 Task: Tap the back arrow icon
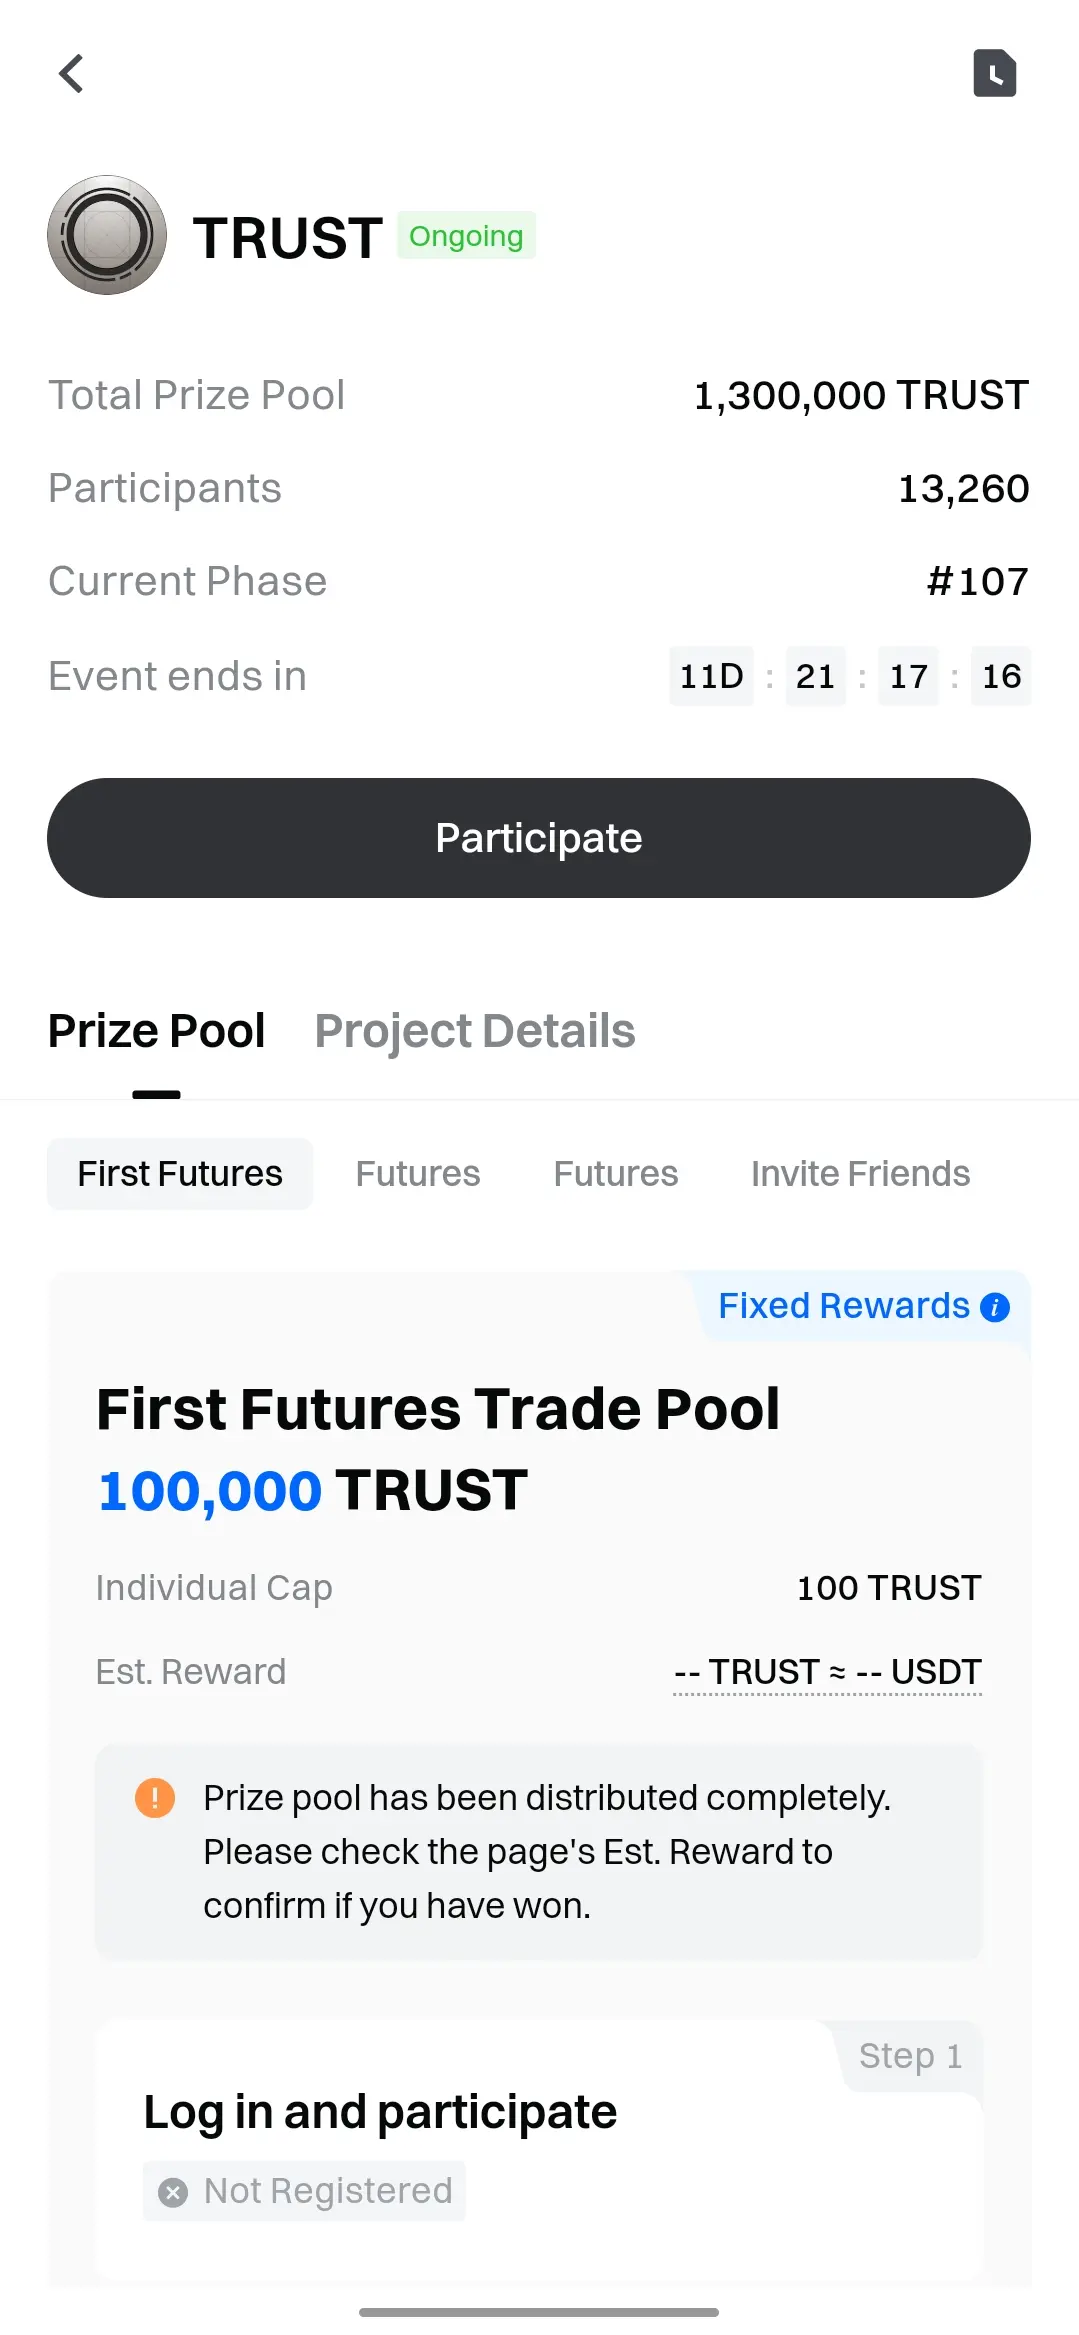click(x=71, y=73)
